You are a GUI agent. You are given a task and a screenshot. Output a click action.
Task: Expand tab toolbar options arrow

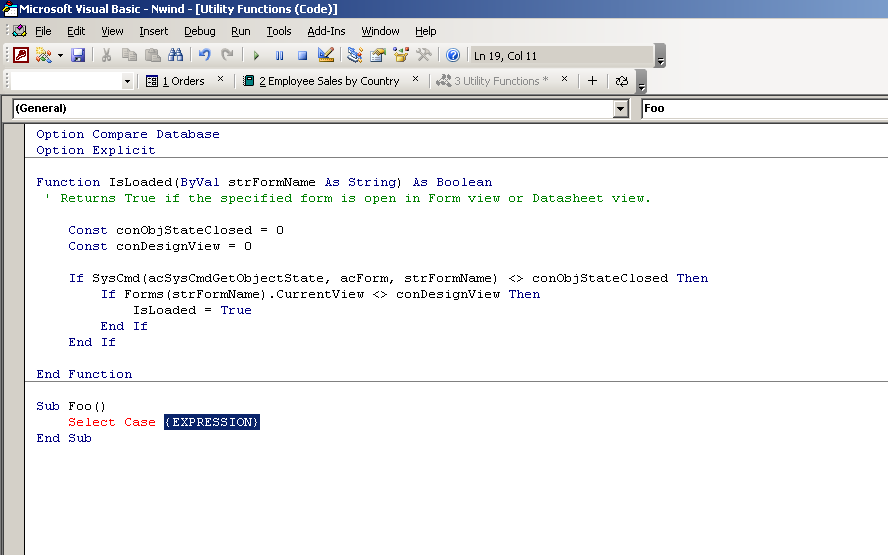click(x=641, y=81)
